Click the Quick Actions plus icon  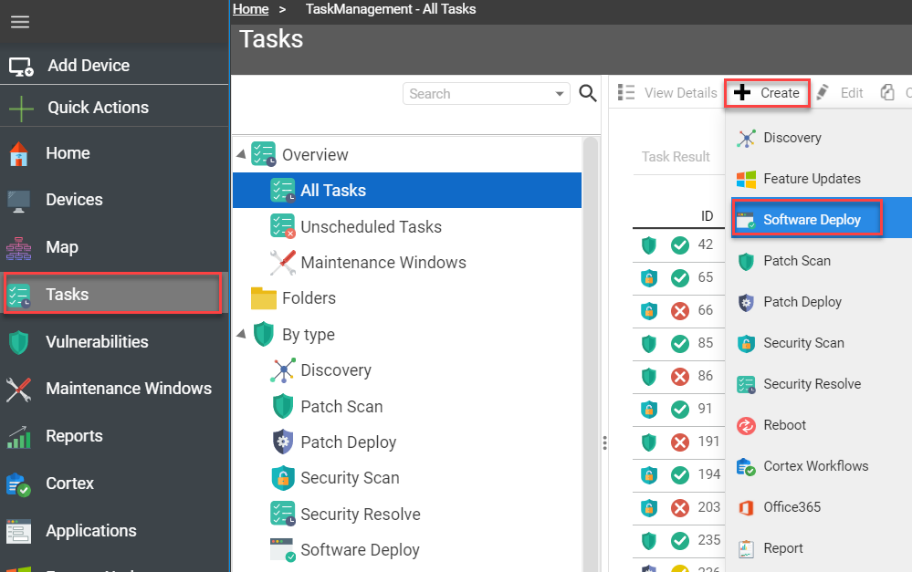point(21,108)
